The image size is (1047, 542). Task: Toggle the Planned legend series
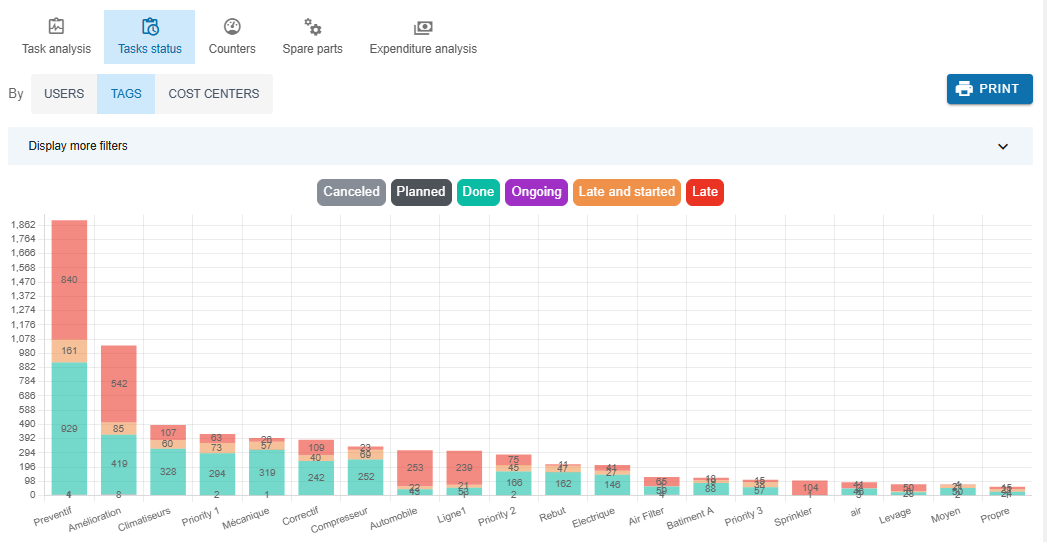click(421, 192)
